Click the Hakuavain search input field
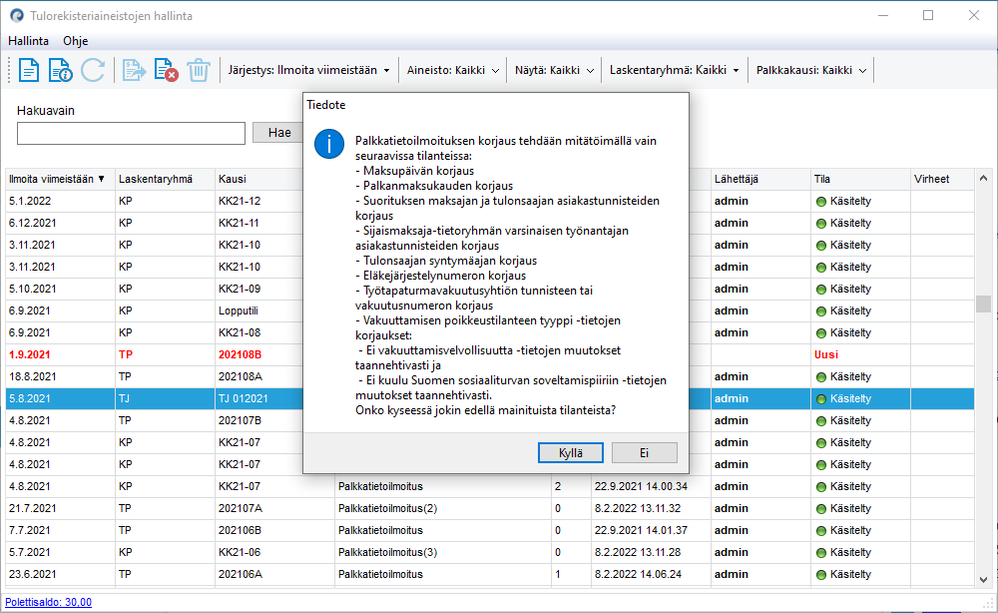This screenshot has height=613, width=998. coord(131,133)
